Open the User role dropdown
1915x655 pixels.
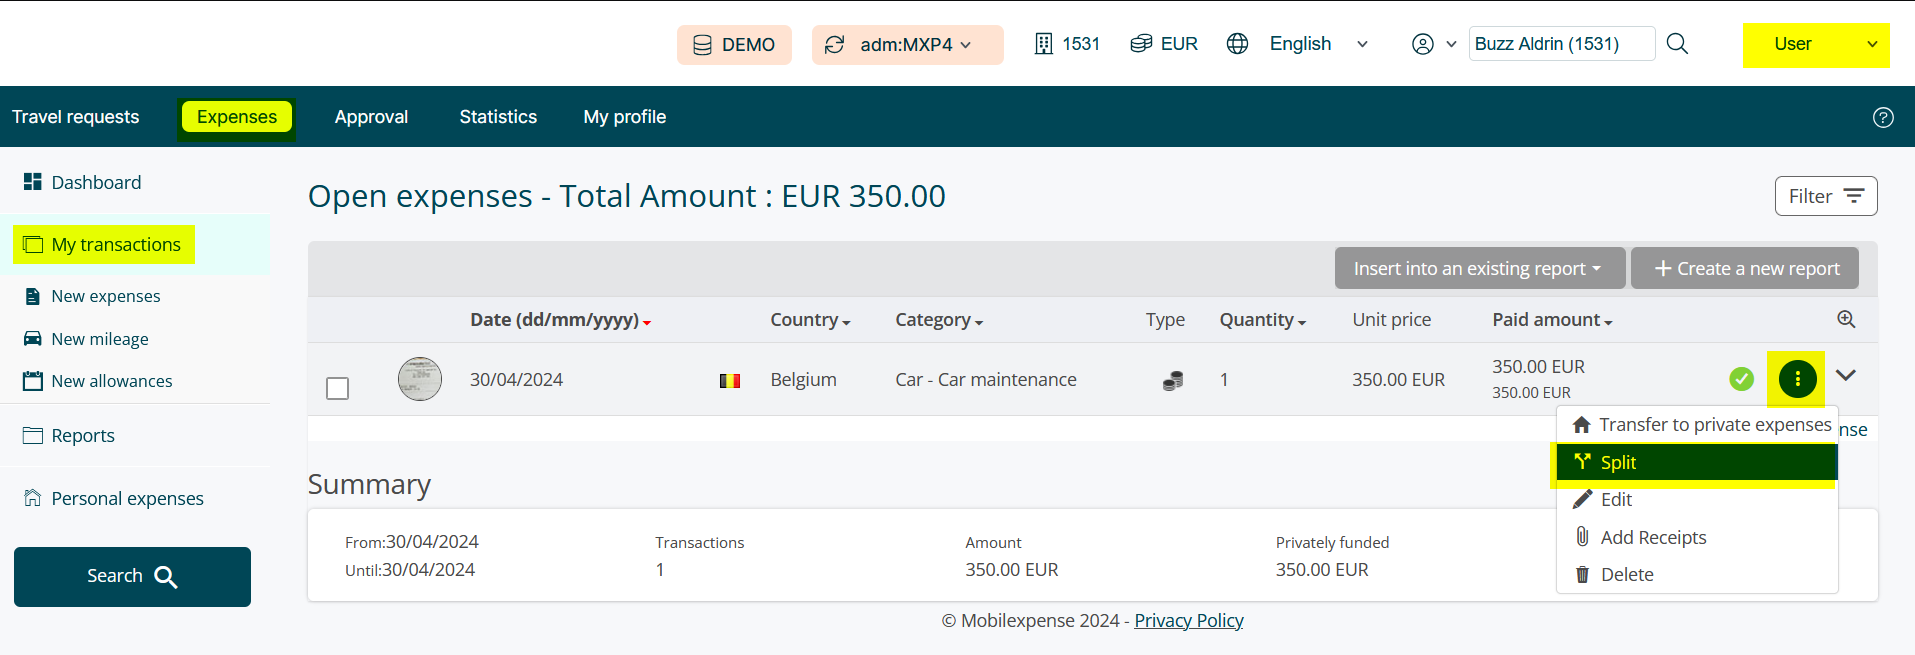[1815, 45]
